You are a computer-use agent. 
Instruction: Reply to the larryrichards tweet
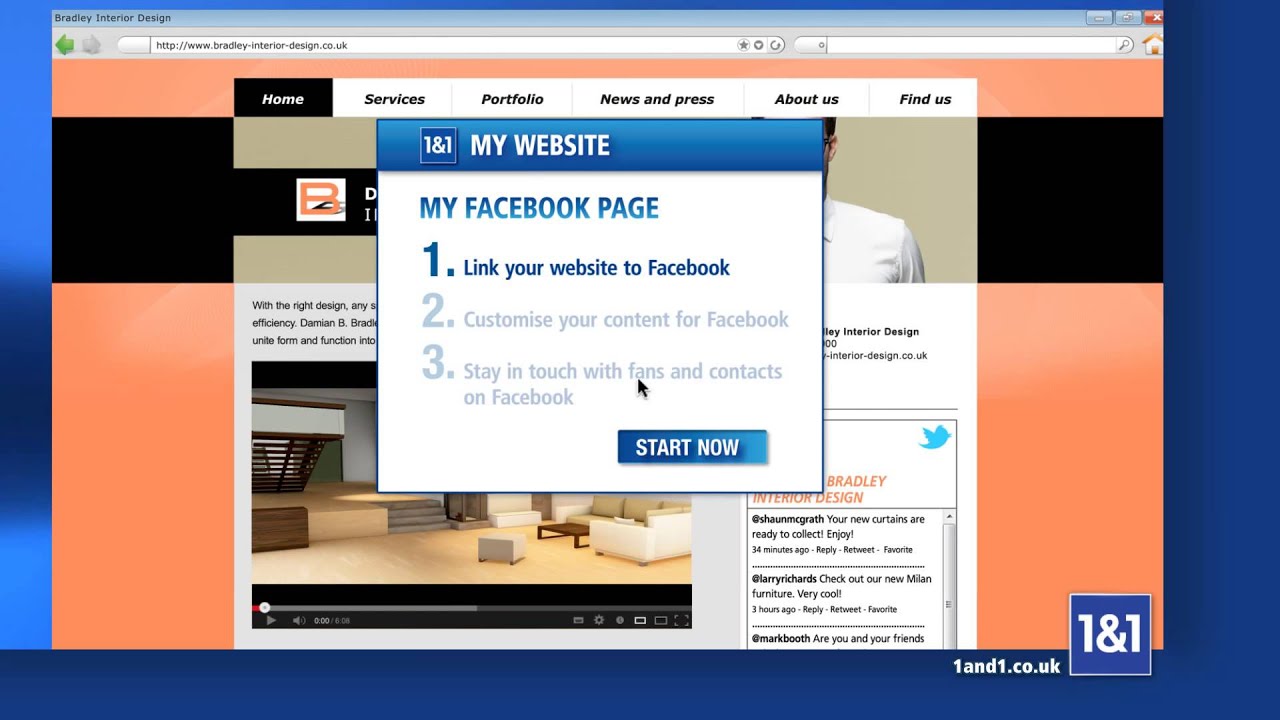(x=813, y=609)
